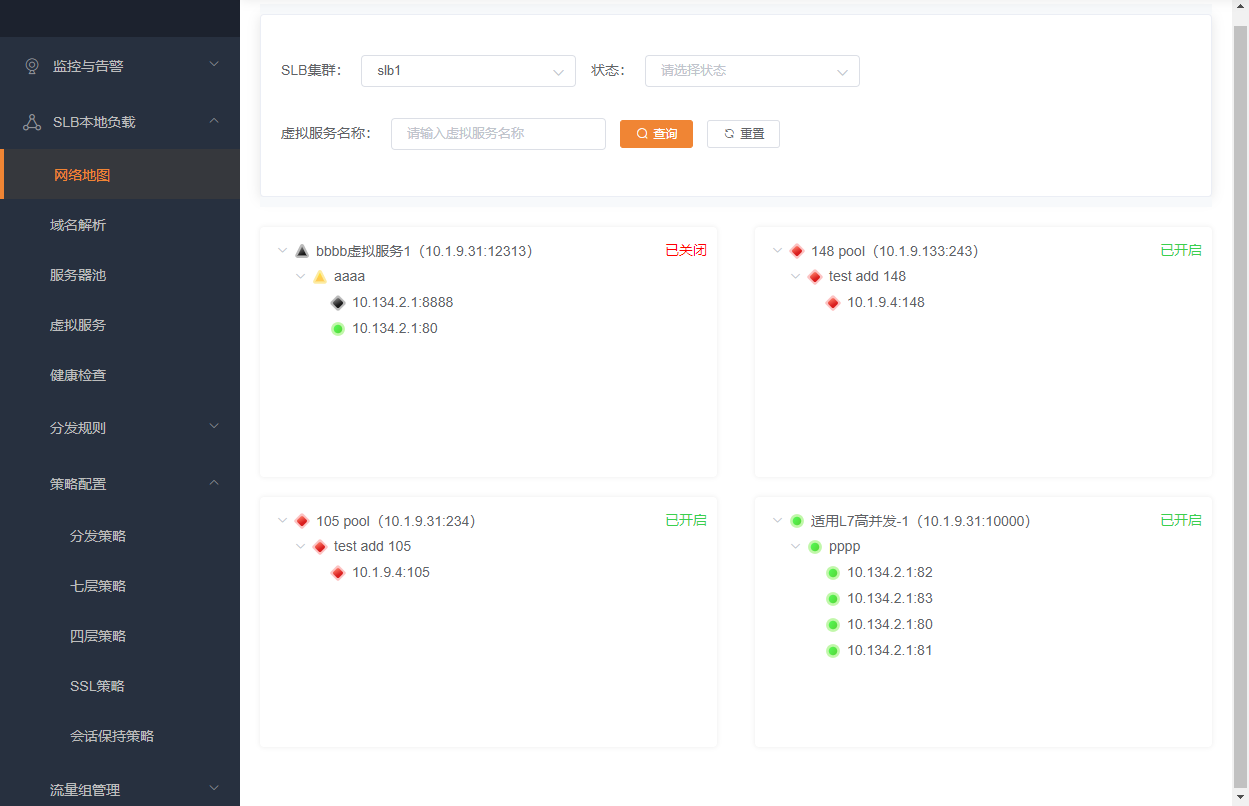Click the SLB local load network icon
This screenshot has height=806, width=1249.
tap(32, 122)
